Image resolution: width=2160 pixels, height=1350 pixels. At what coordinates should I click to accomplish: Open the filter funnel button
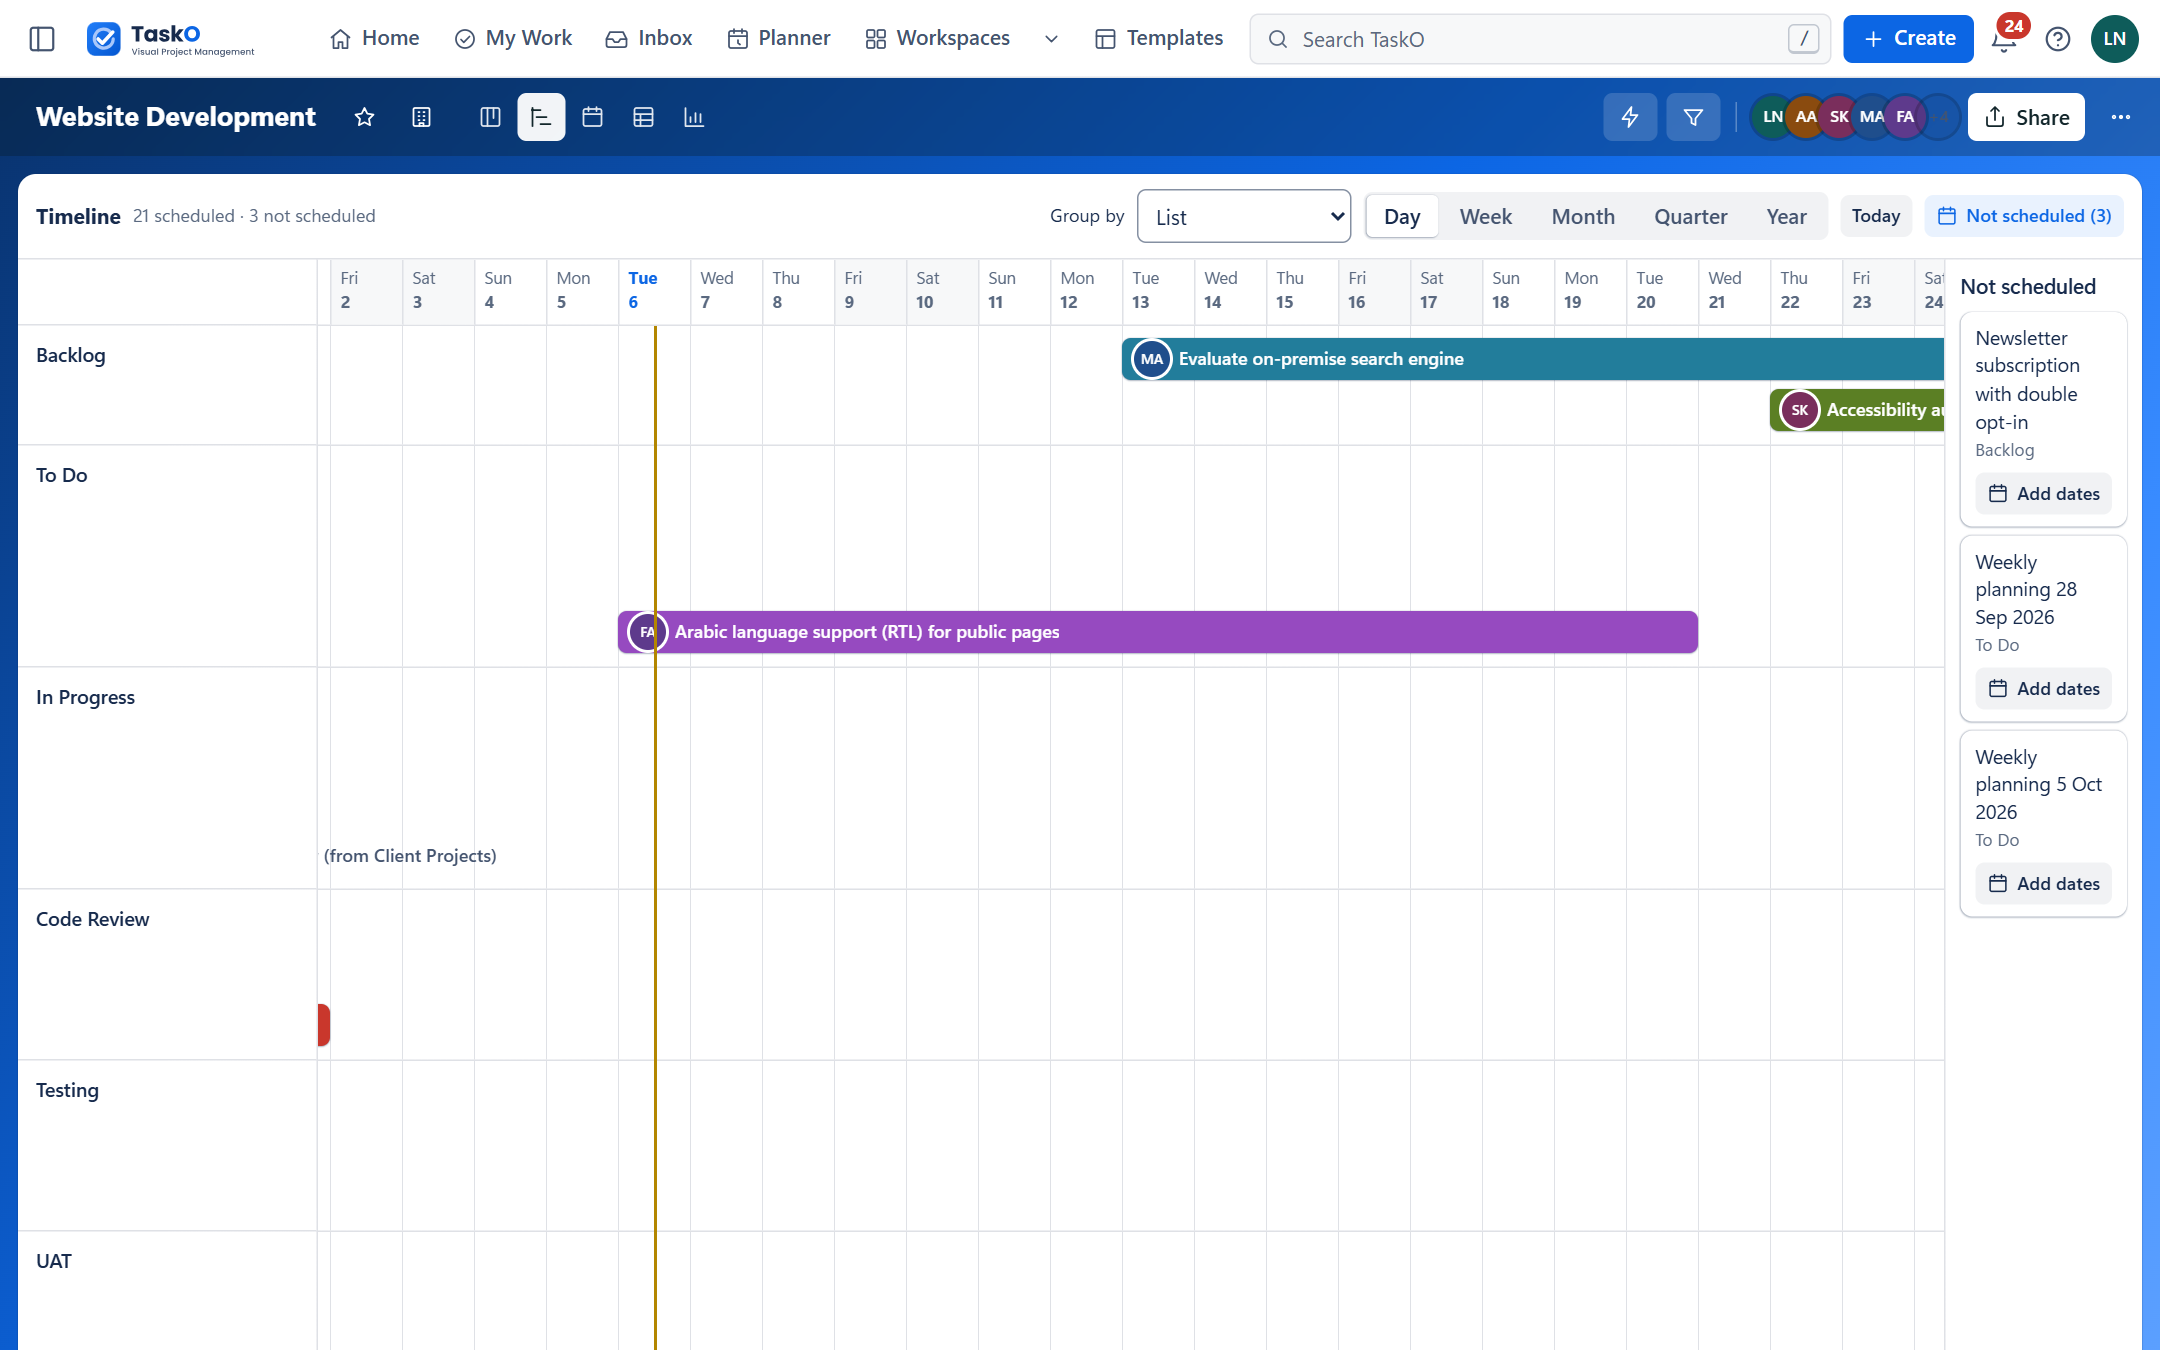click(x=1693, y=117)
